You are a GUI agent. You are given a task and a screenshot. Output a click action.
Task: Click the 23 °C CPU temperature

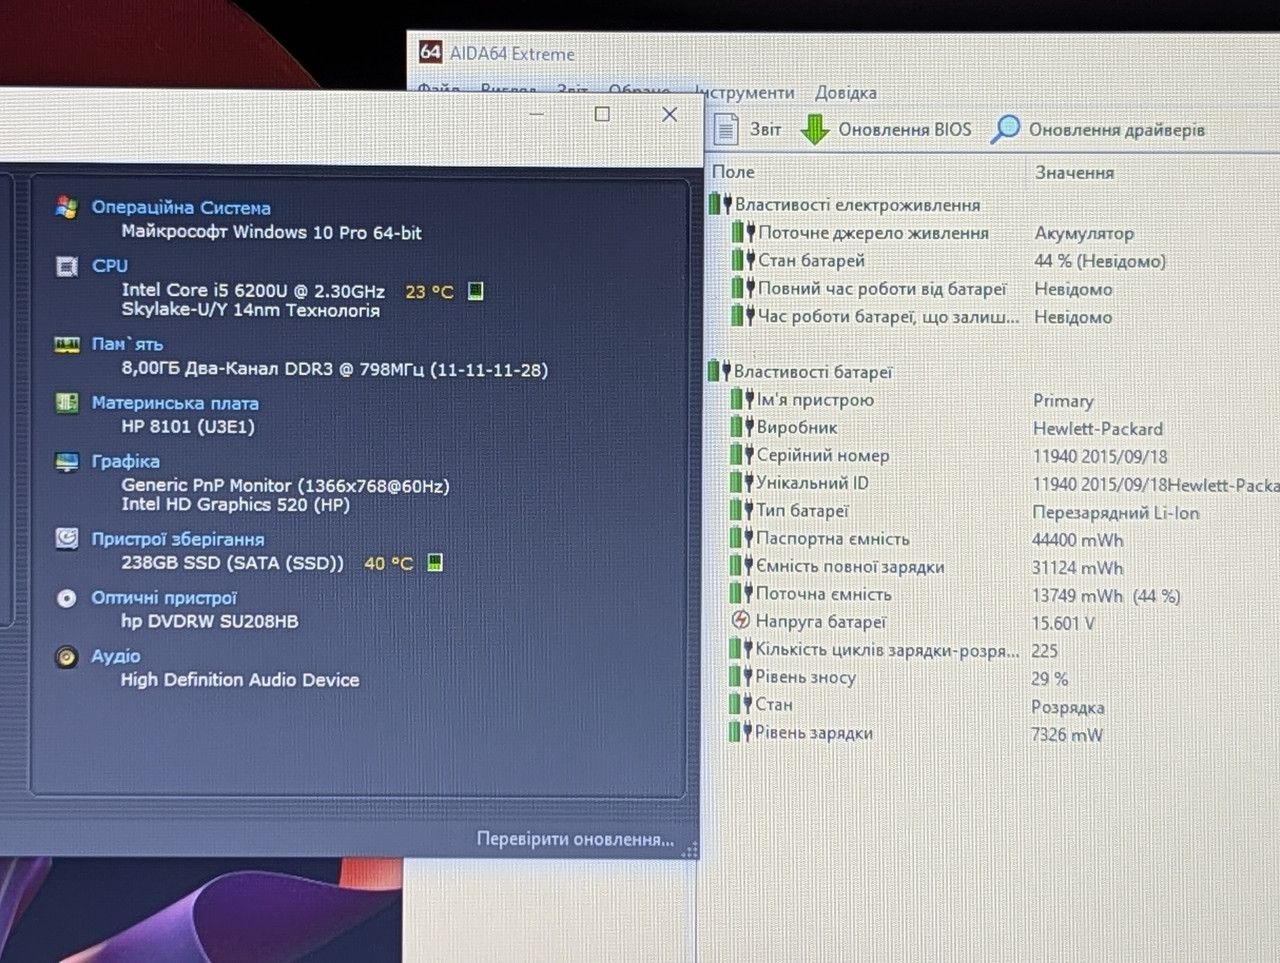(x=429, y=292)
